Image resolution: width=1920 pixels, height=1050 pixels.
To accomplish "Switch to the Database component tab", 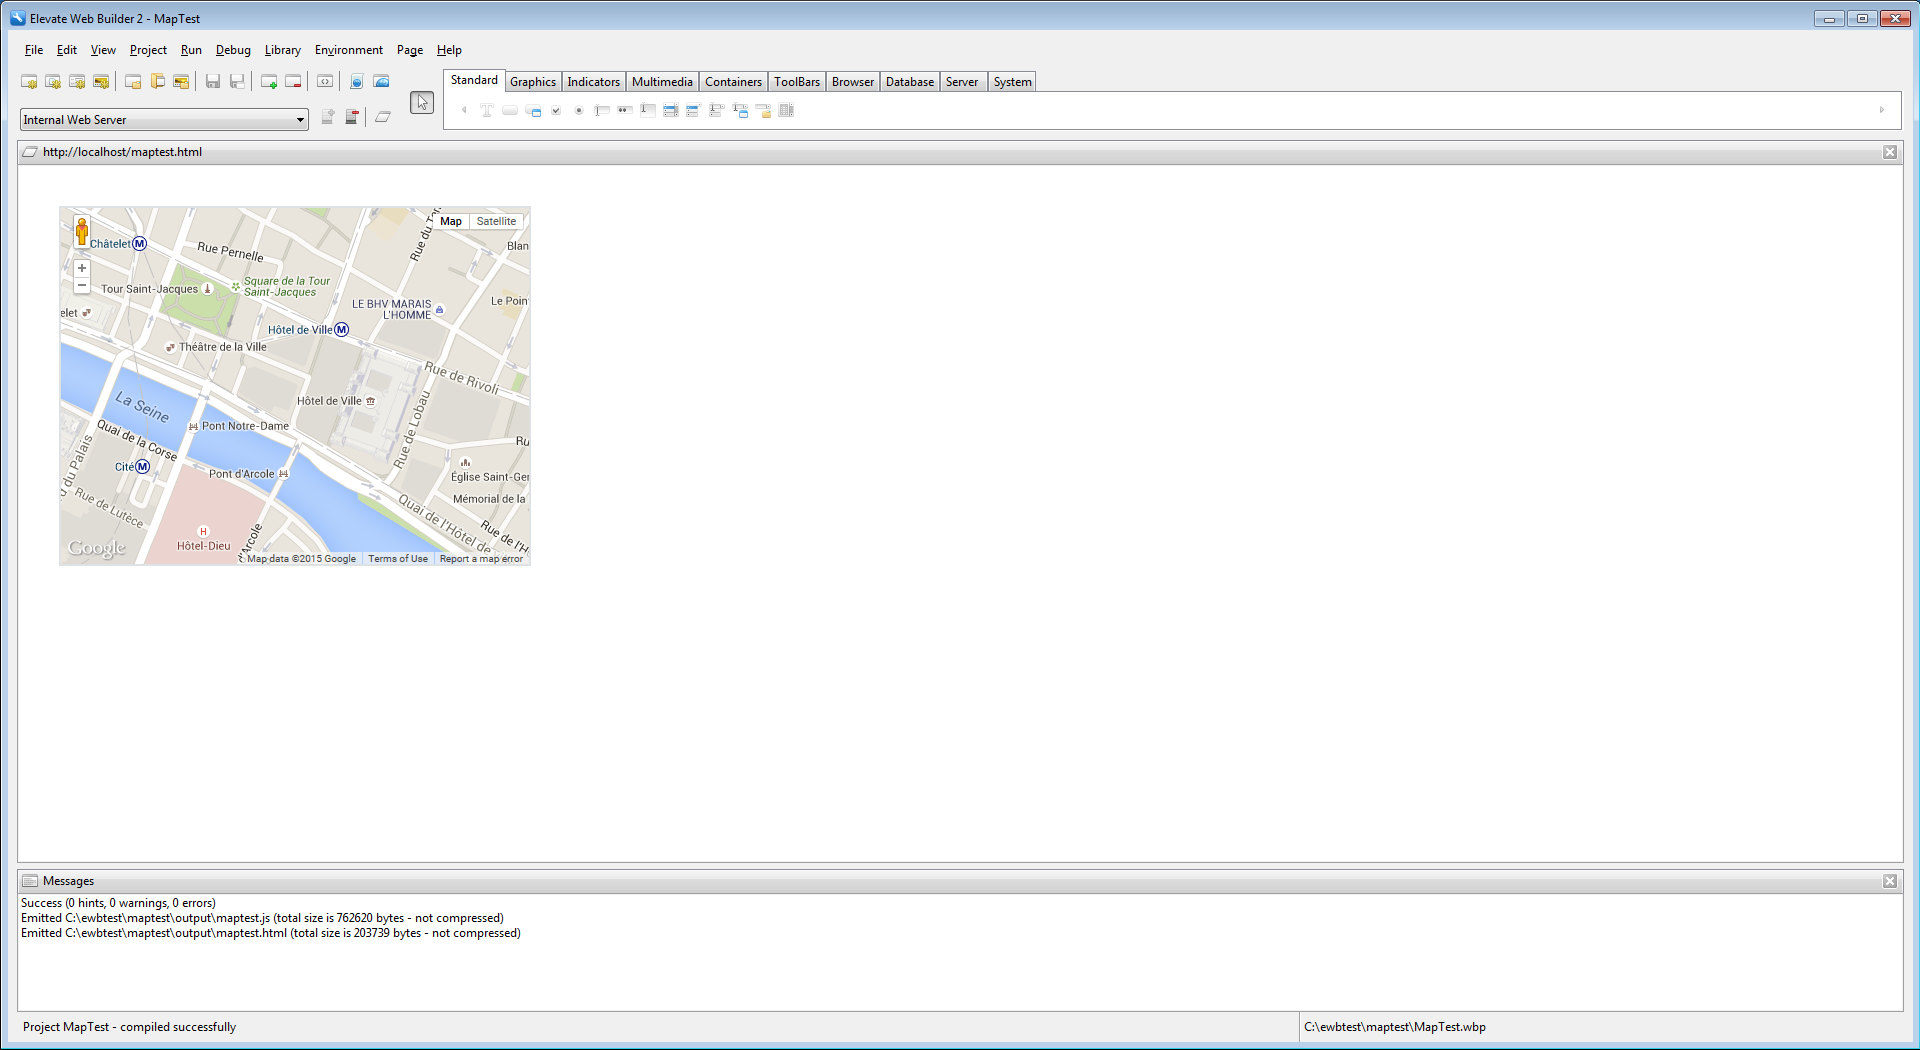I will pos(910,82).
